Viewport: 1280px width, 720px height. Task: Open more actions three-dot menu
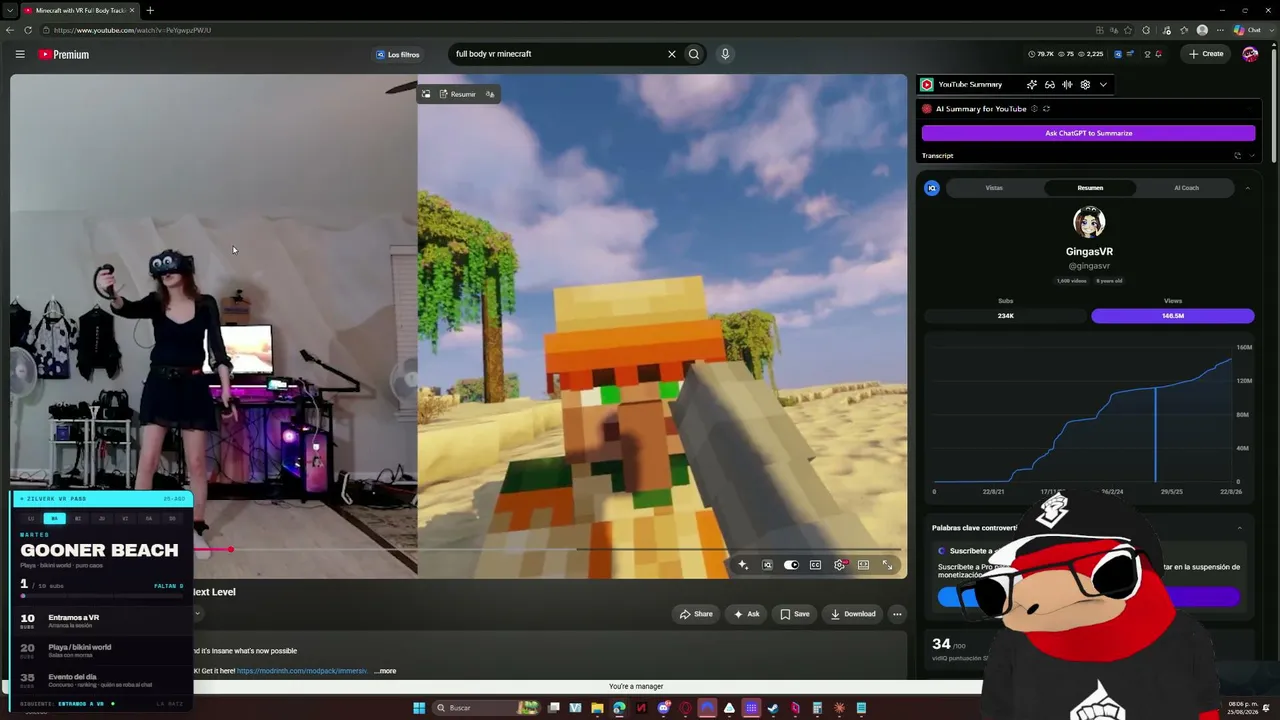[897, 614]
